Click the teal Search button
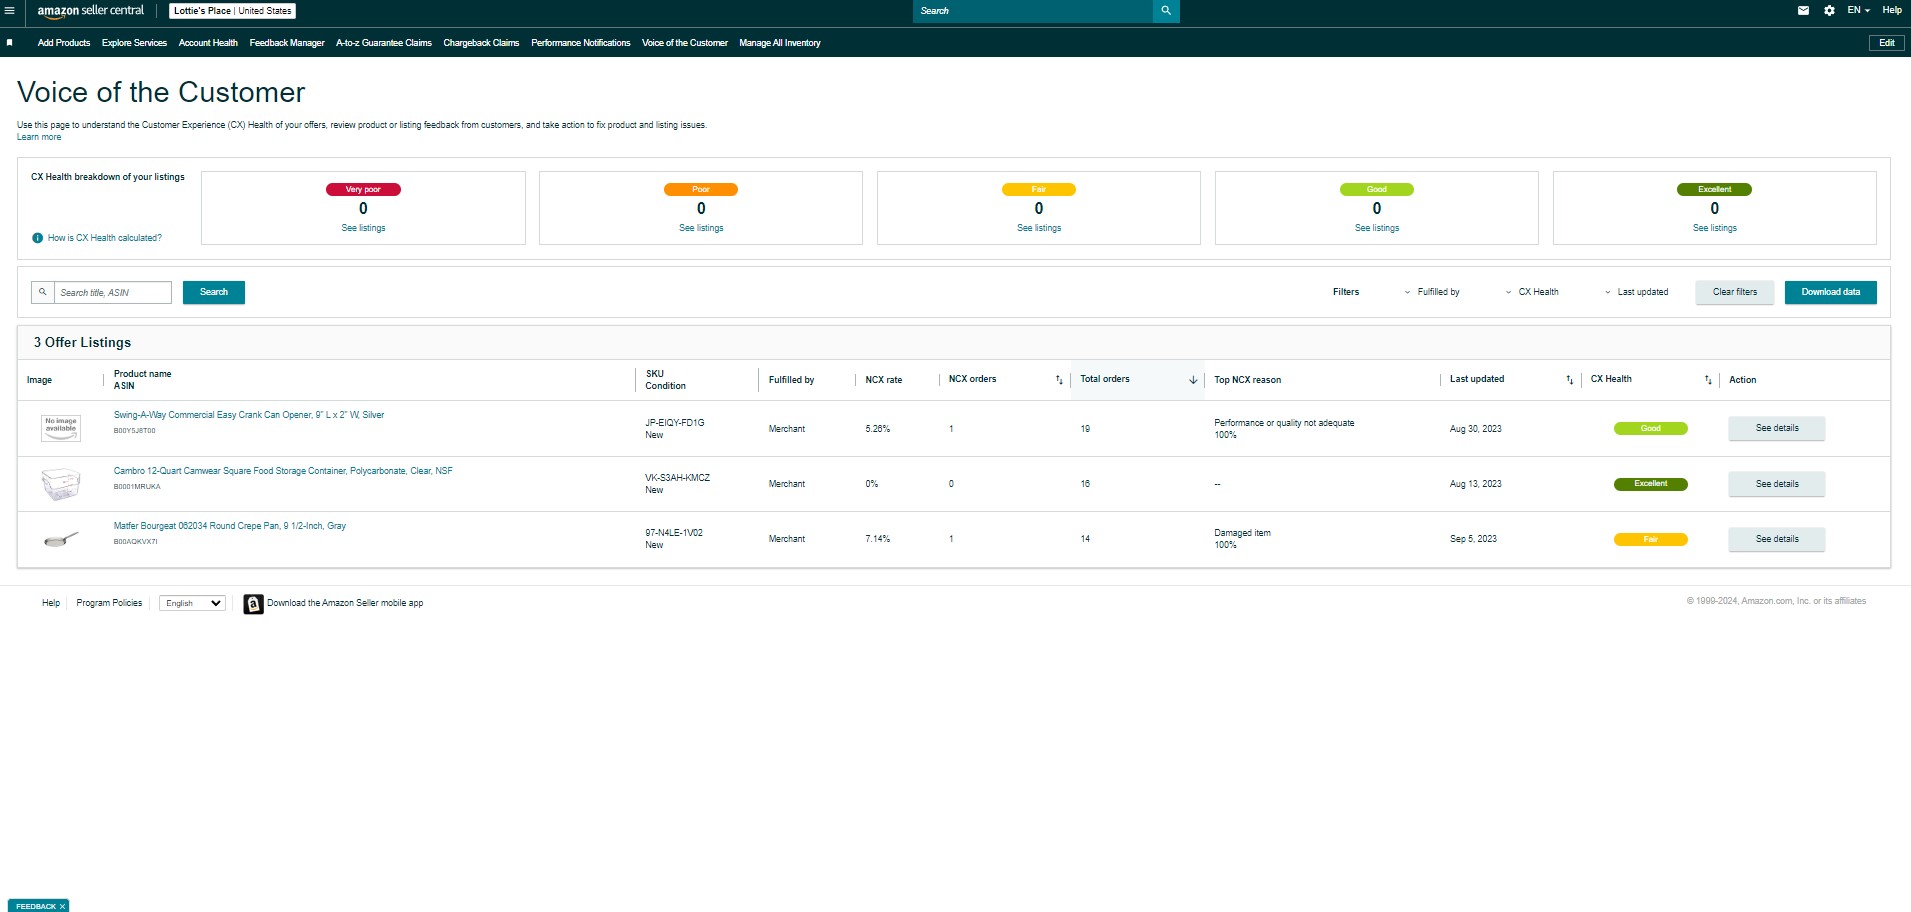The width and height of the screenshot is (1911, 912). pos(214,292)
